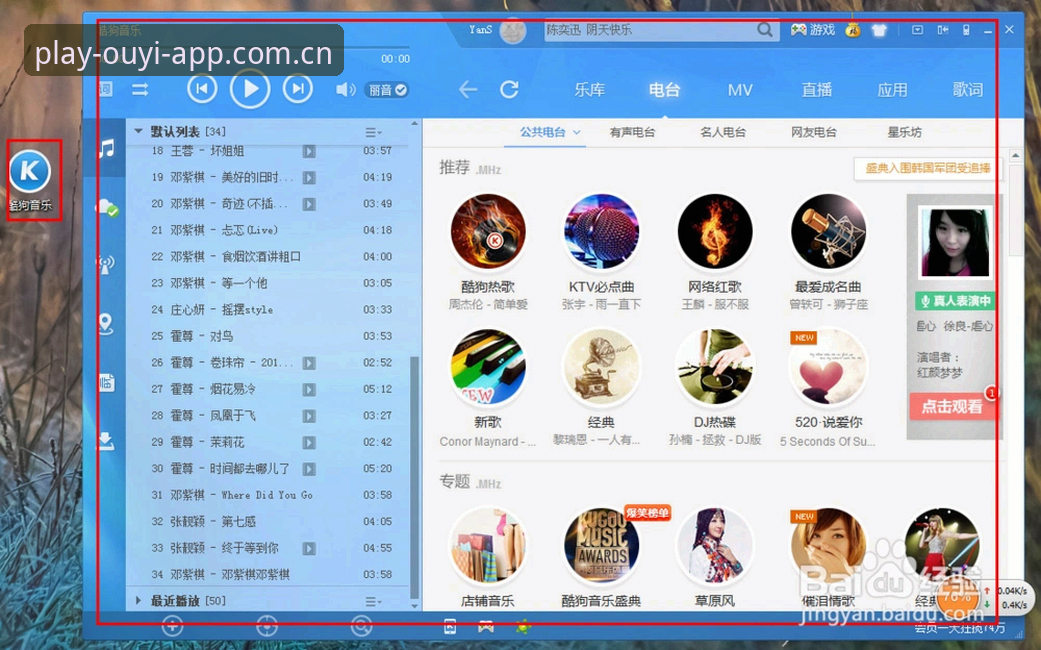
Task: Play the DJ热碟 radio station
Action: click(715, 367)
